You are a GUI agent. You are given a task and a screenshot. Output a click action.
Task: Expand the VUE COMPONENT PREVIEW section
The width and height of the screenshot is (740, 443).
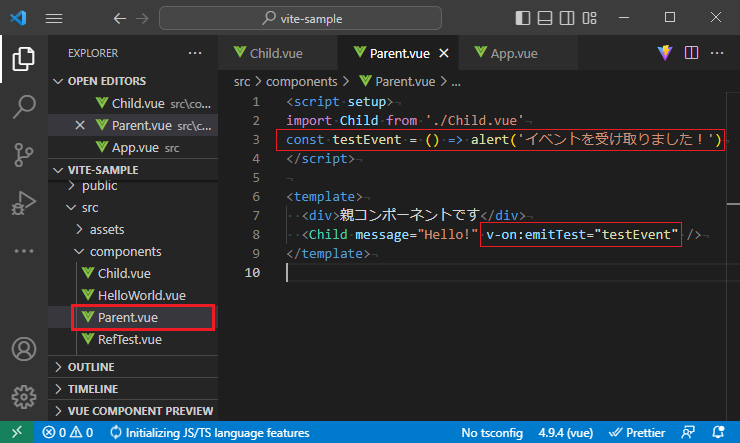[133, 411]
